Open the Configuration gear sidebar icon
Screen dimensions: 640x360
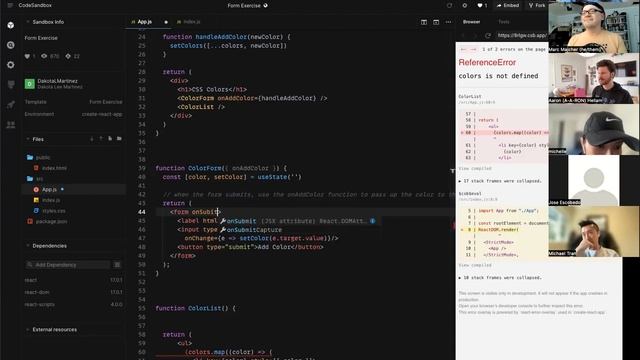point(11,64)
